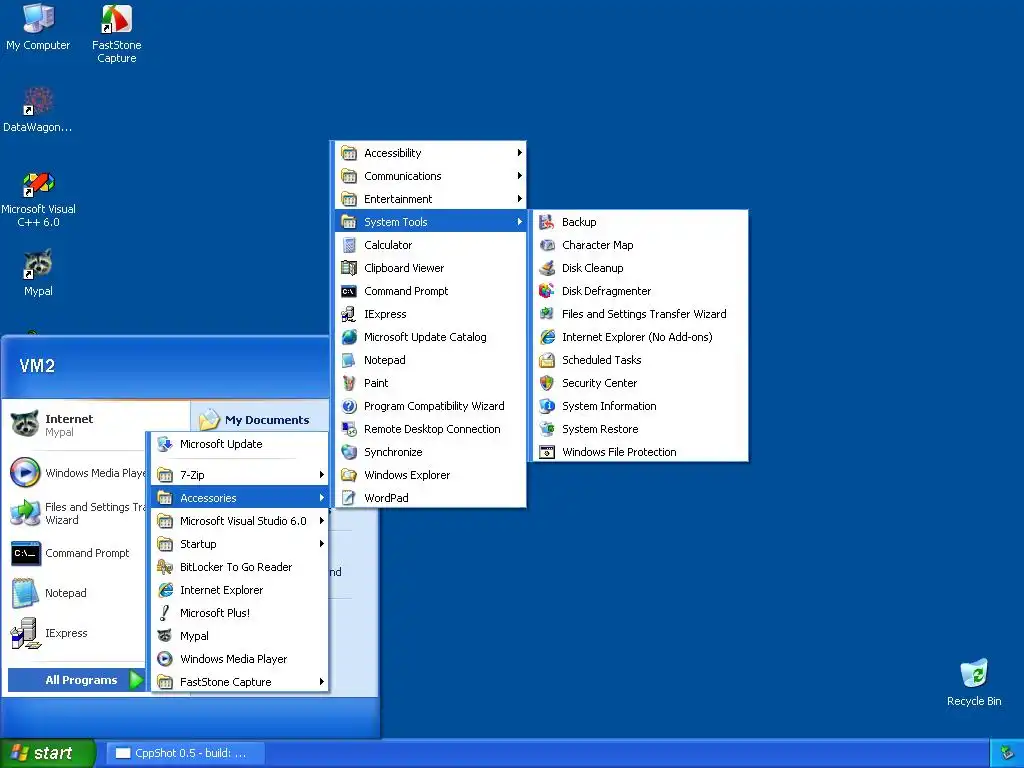The width and height of the screenshot is (1024, 768).
Task: Click the System Restore icon
Action: pos(547,428)
